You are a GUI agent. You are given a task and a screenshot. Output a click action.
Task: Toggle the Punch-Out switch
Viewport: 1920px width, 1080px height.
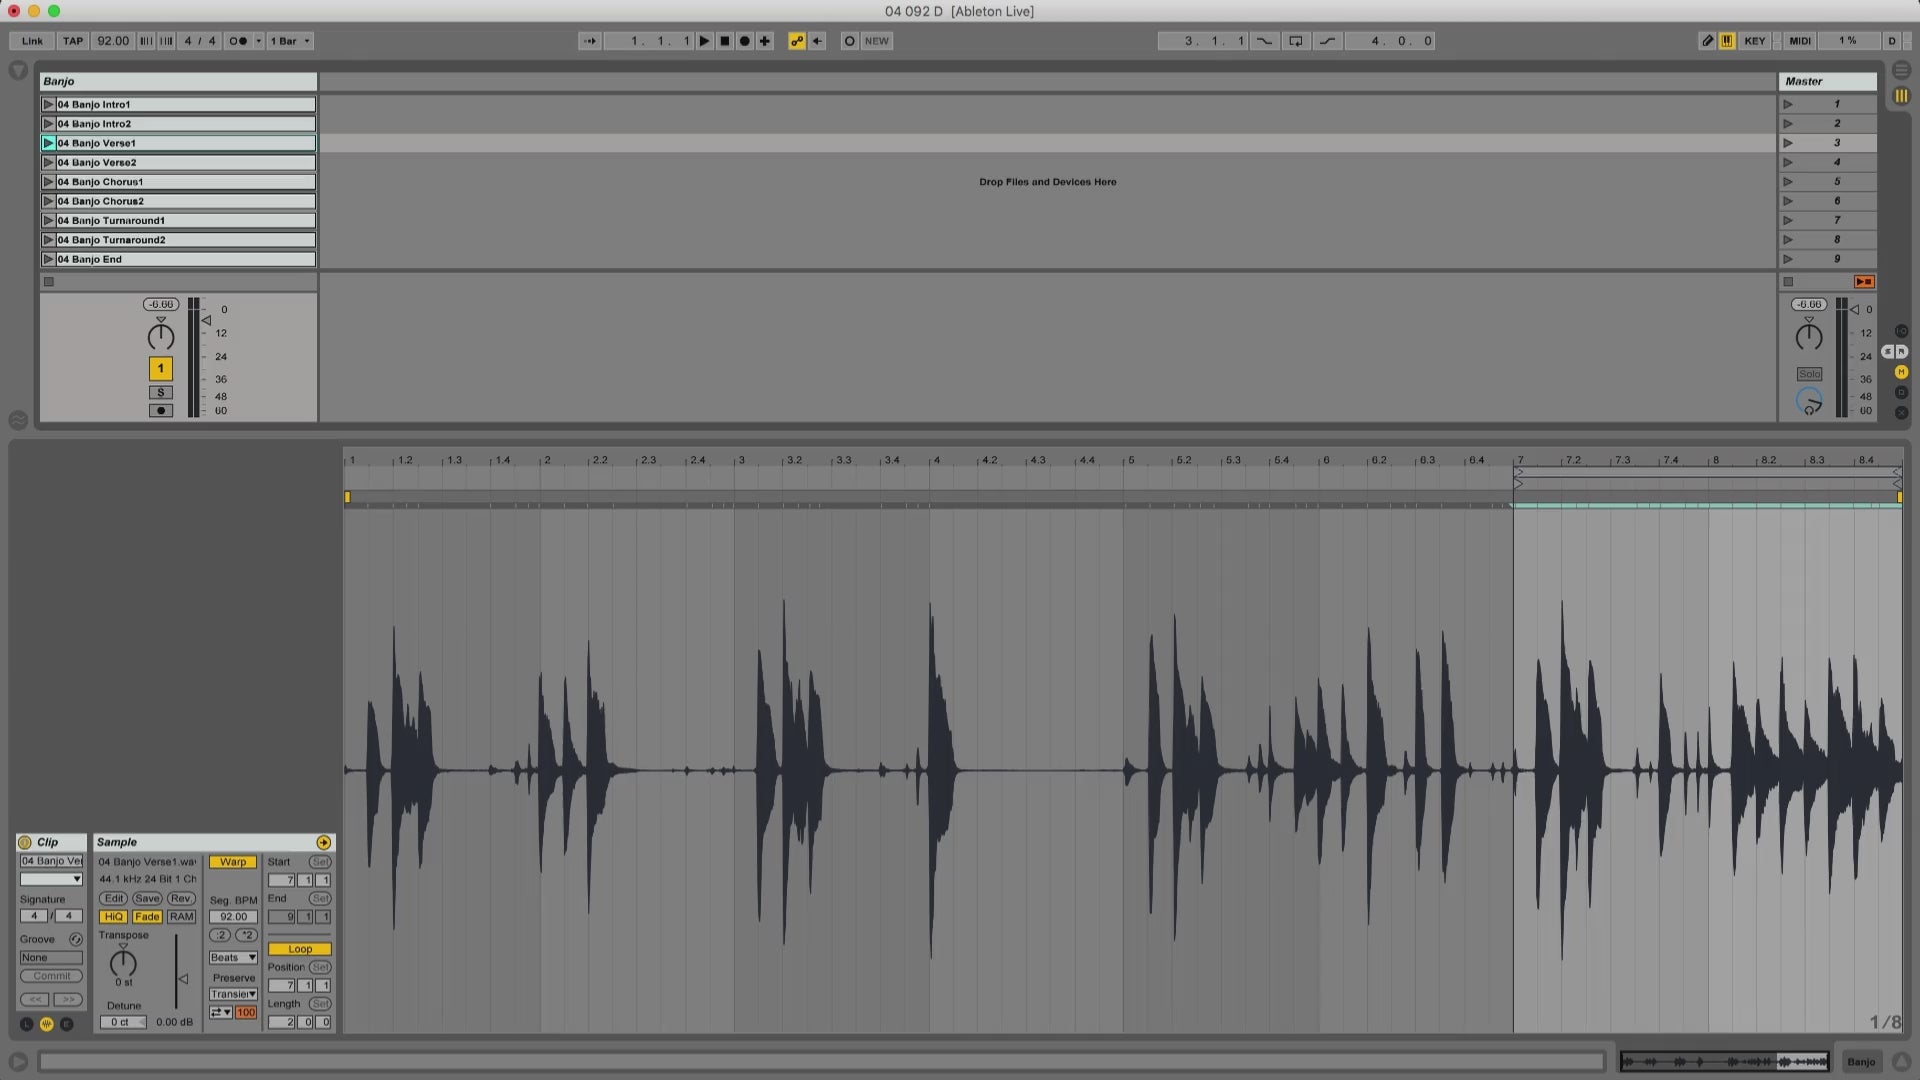1328,41
